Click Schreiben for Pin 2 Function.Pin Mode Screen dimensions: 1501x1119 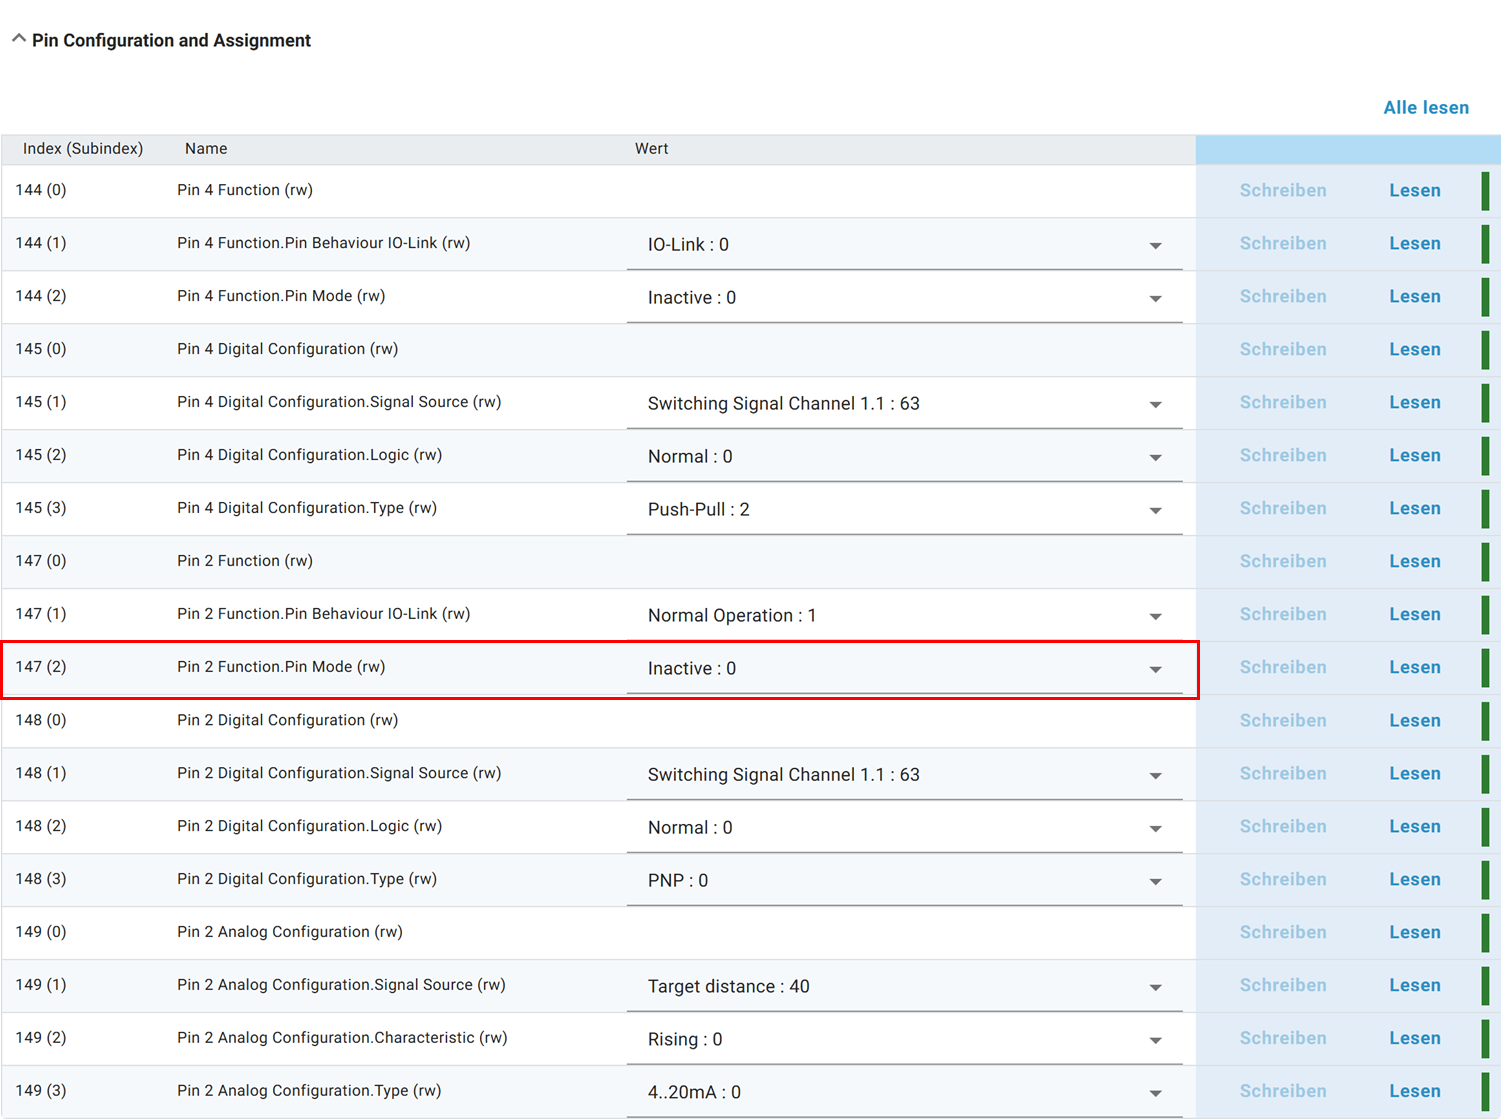[x=1282, y=668]
